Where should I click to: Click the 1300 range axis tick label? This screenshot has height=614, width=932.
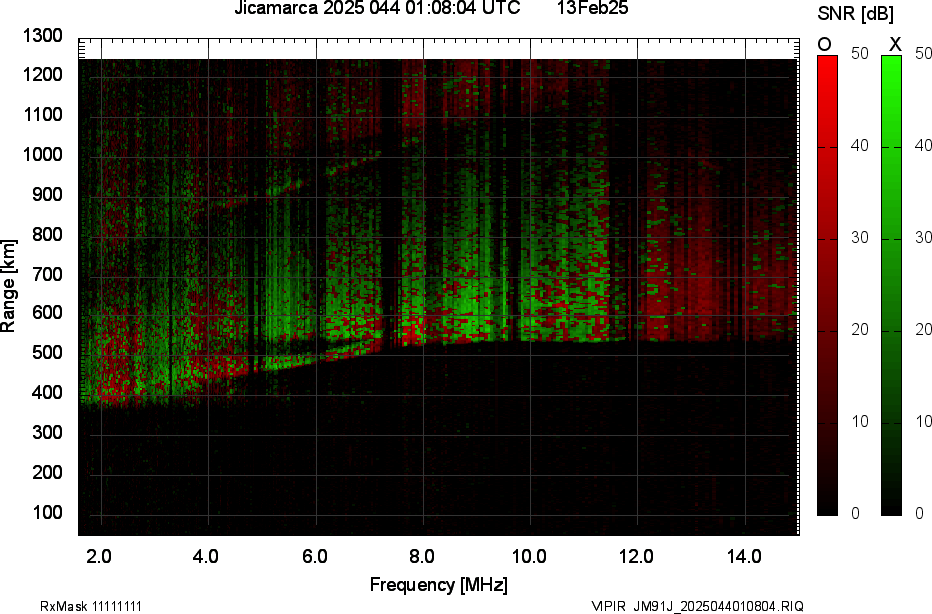pyautogui.click(x=42, y=36)
